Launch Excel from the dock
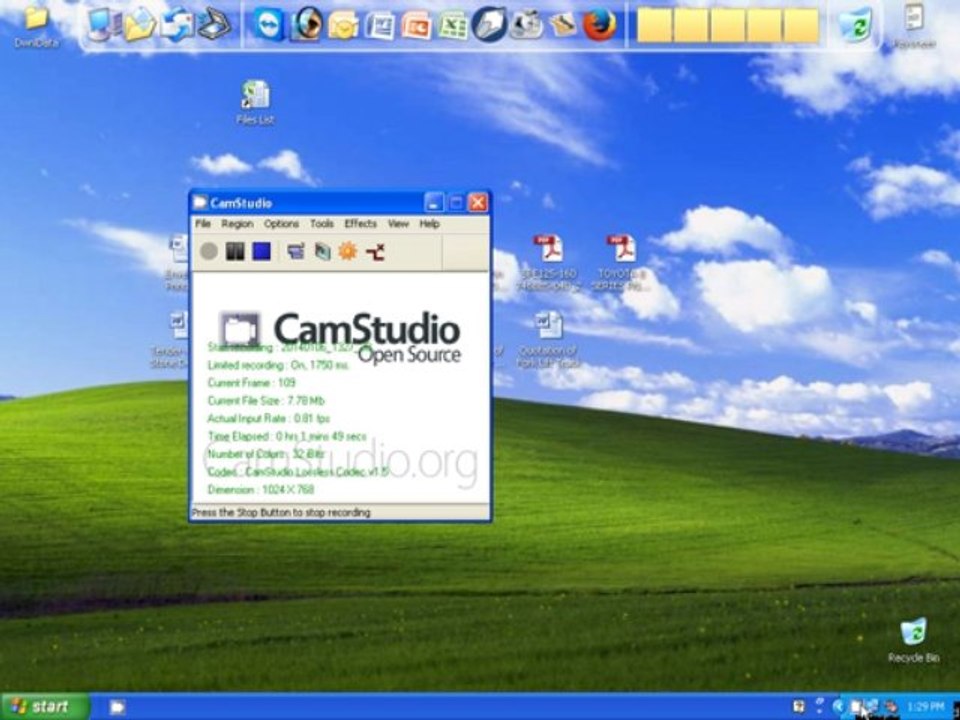The width and height of the screenshot is (960, 720). pyautogui.click(x=453, y=26)
